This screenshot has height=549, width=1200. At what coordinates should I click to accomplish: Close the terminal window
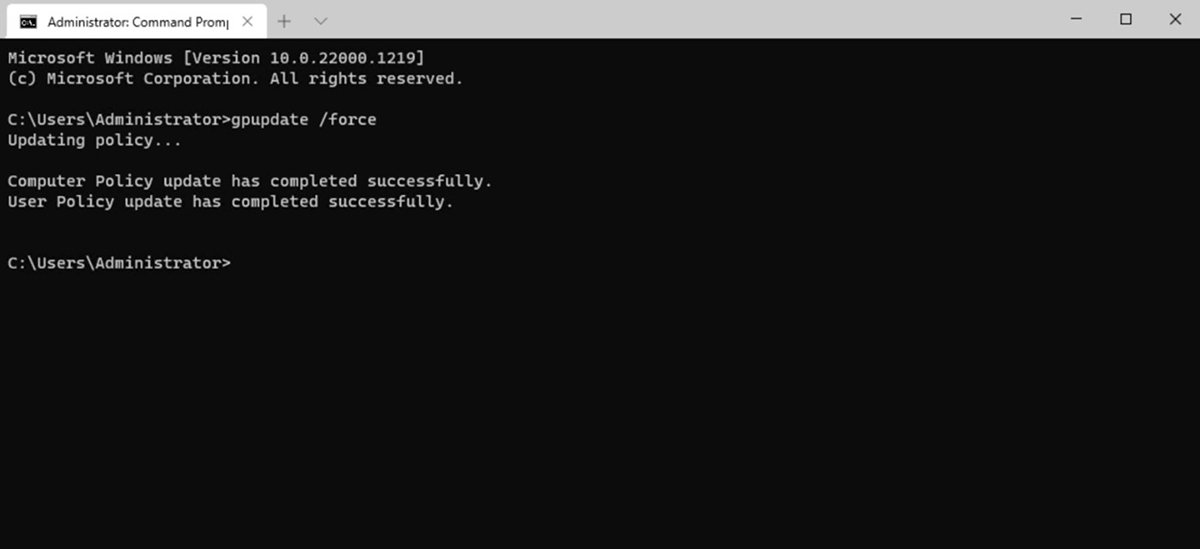point(1174,19)
